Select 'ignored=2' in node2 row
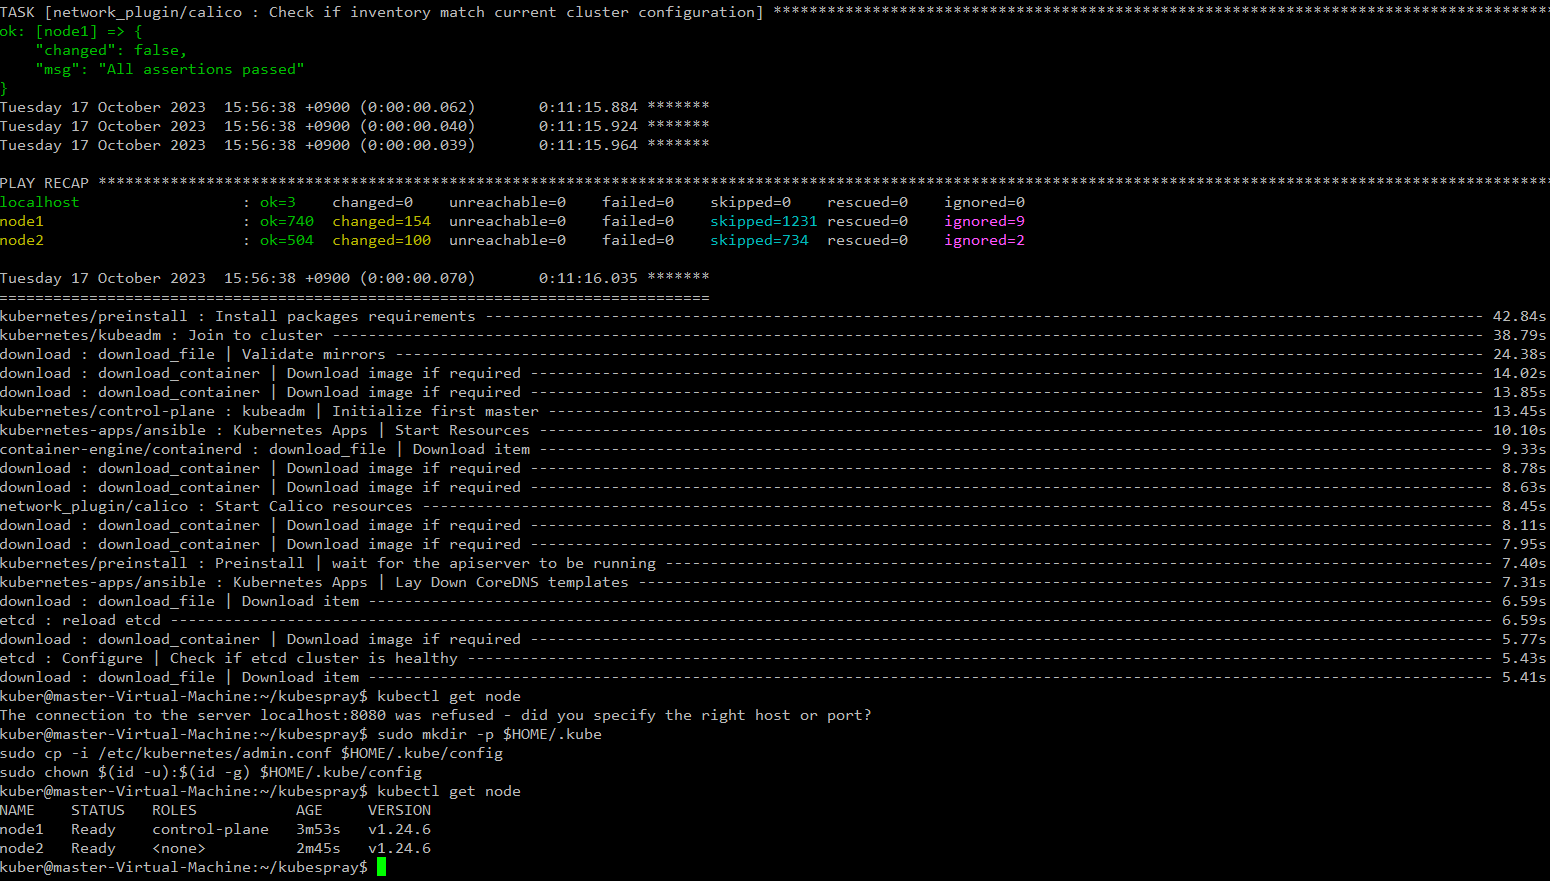 tap(985, 240)
